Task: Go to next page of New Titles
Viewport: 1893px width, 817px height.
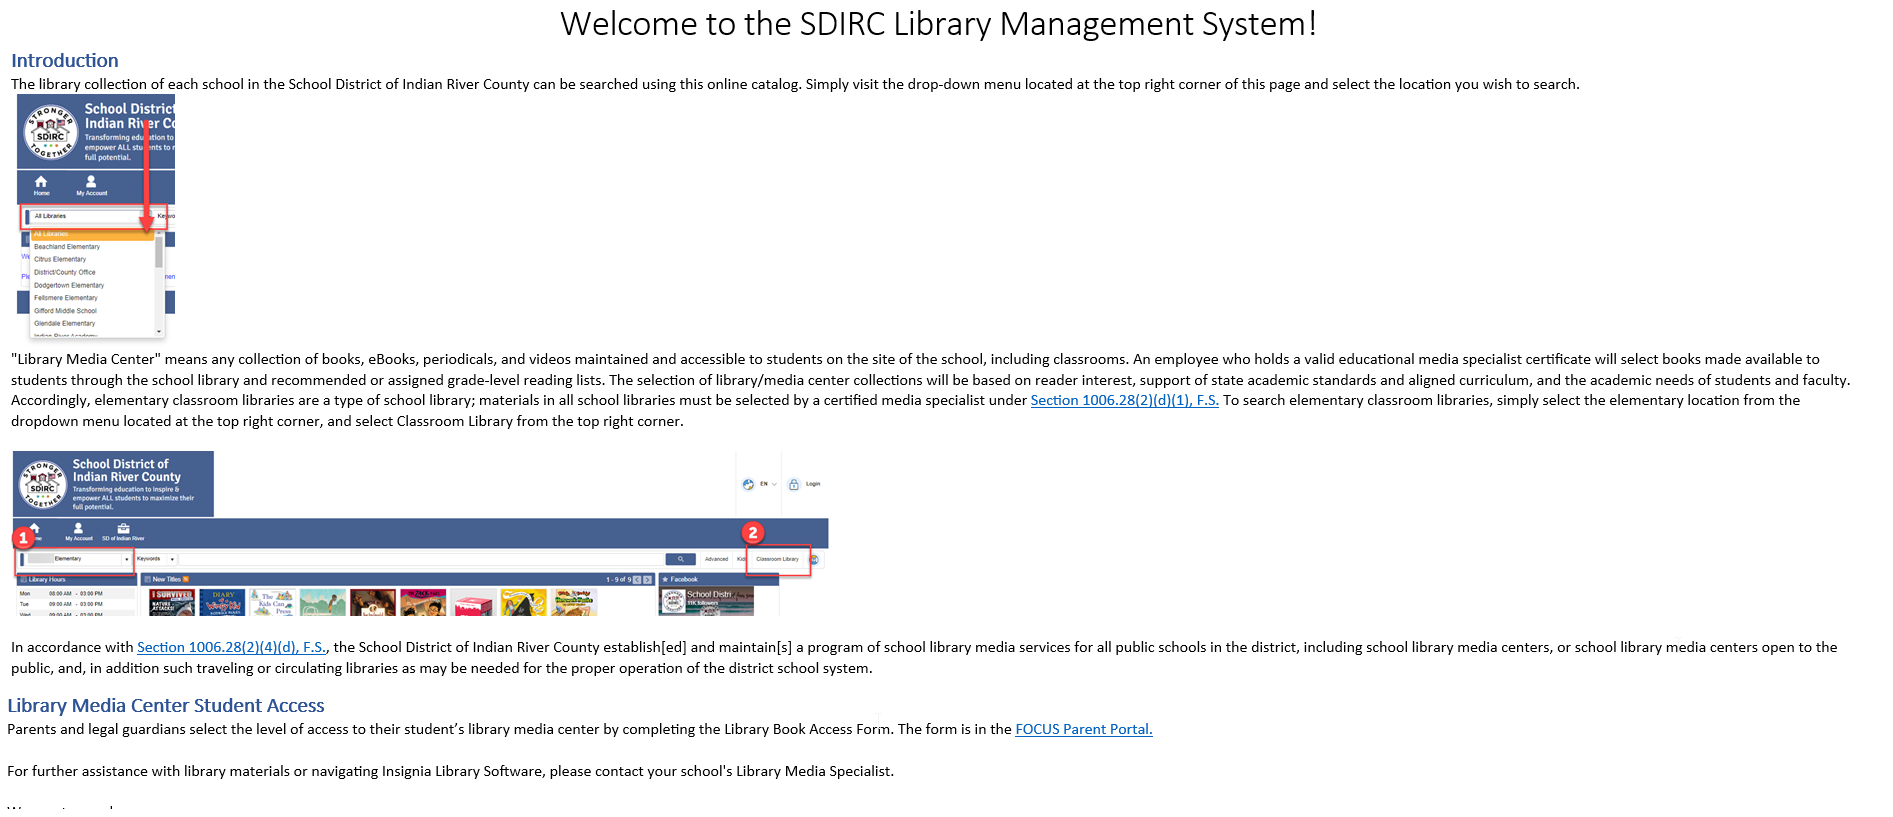Action: 648,579
